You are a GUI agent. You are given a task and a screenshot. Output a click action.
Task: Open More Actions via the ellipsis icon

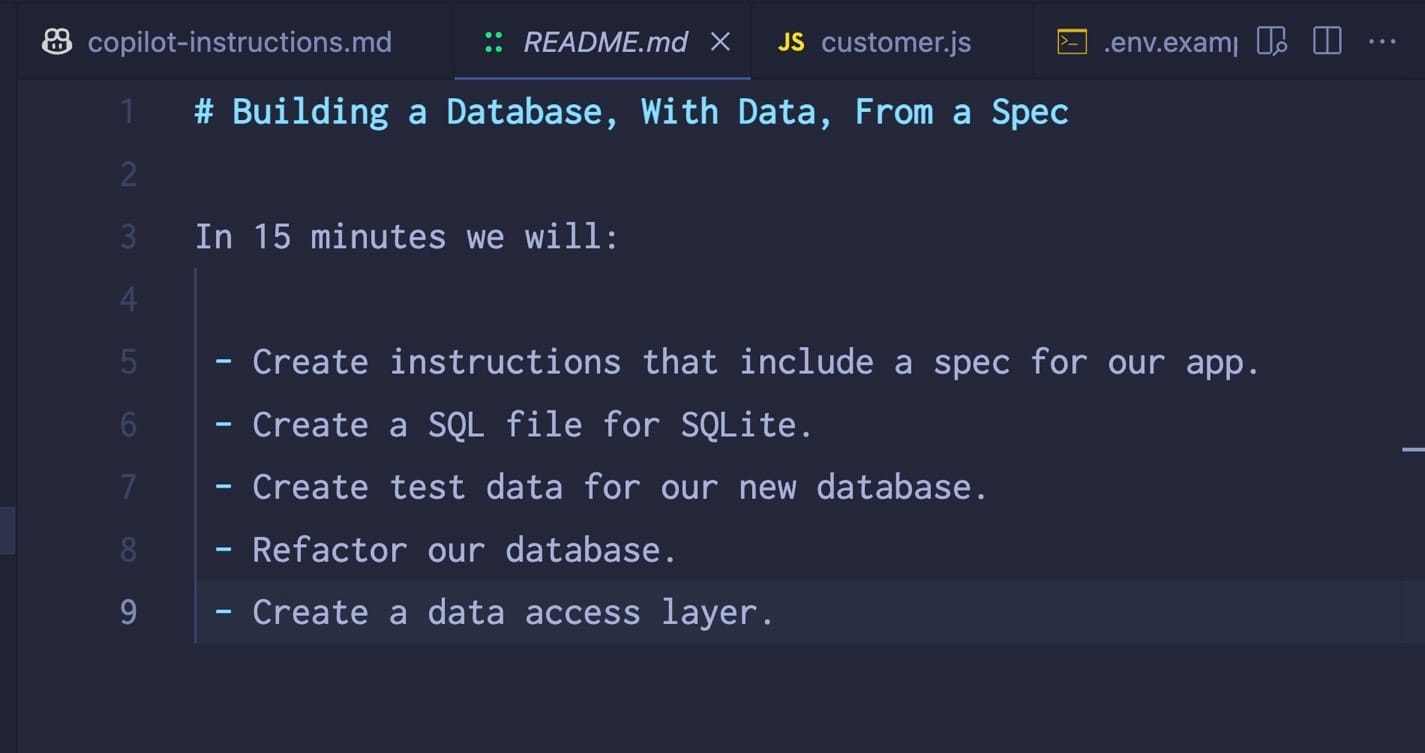coord(1382,41)
